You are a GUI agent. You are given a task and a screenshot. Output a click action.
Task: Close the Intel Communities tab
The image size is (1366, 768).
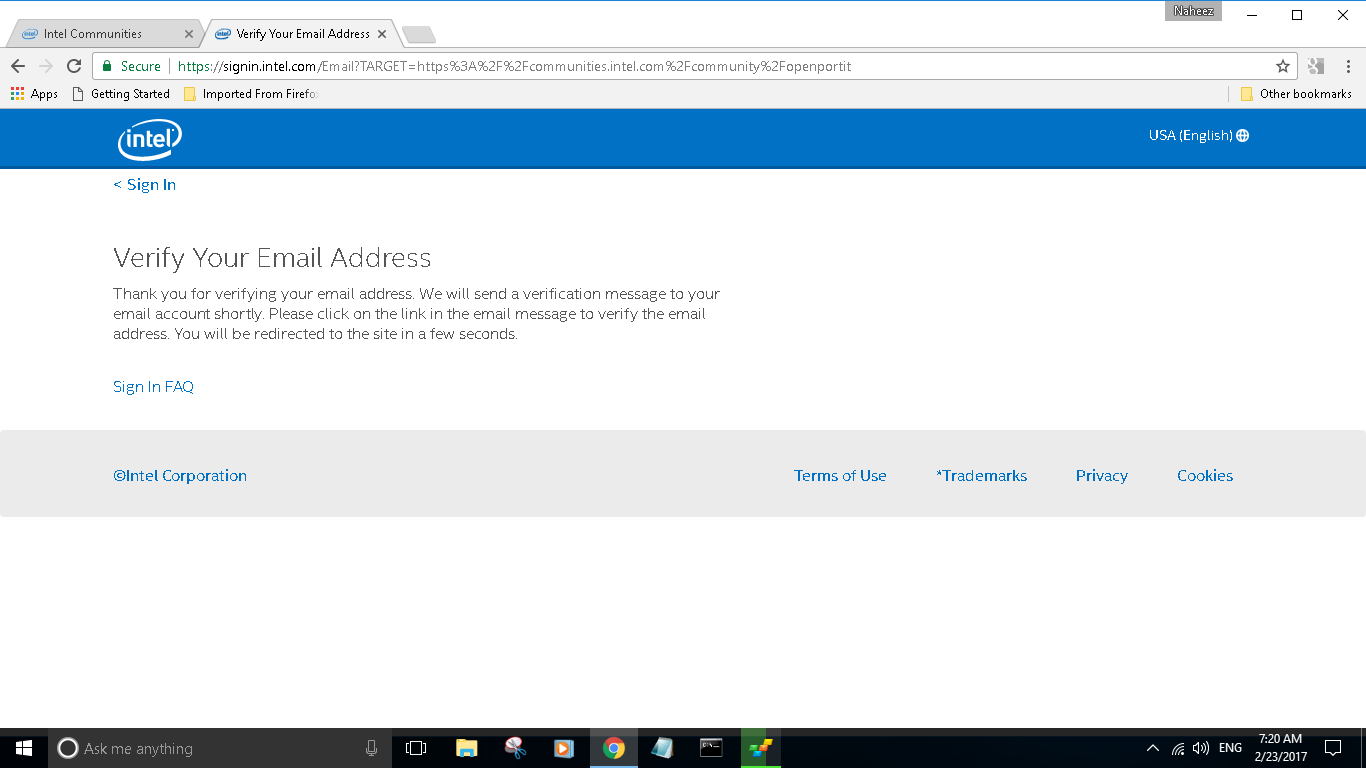189,34
